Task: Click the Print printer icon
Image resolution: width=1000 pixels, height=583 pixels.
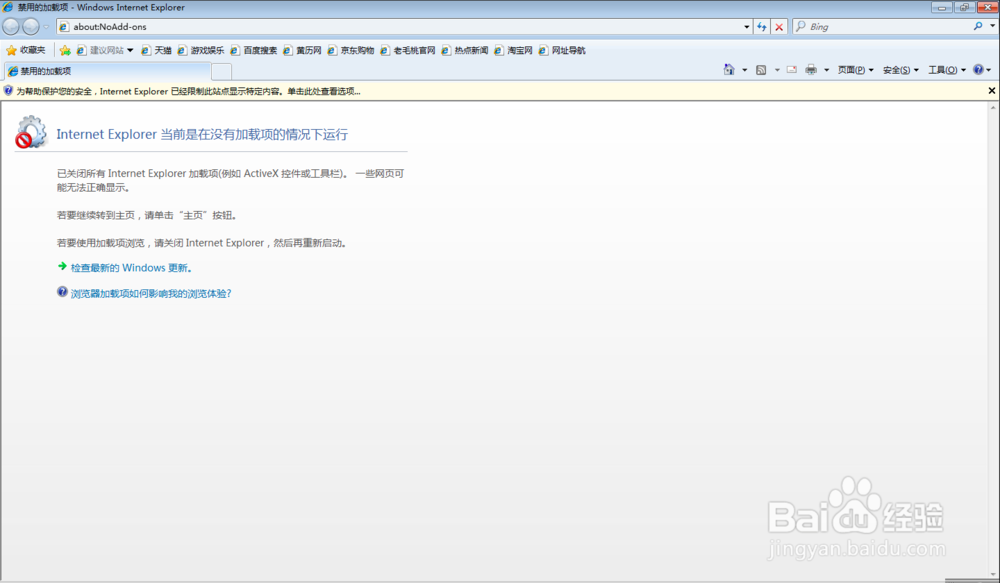Action: click(811, 70)
